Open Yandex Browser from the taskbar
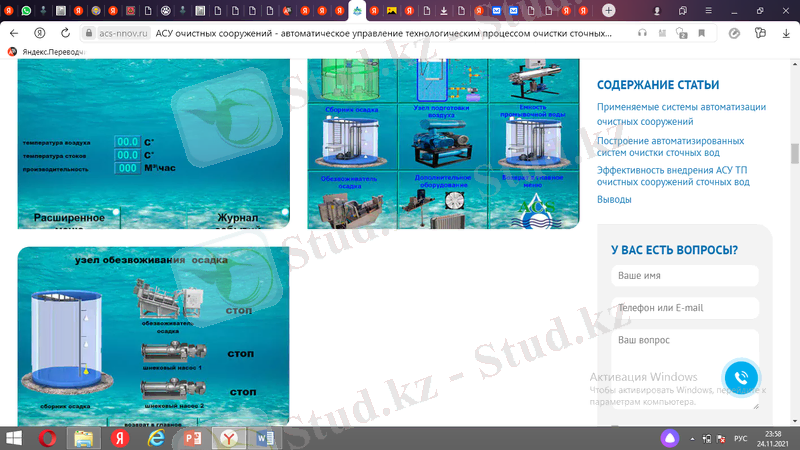Image resolution: width=800 pixels, height=450 pixels. (x=229, y=438)
